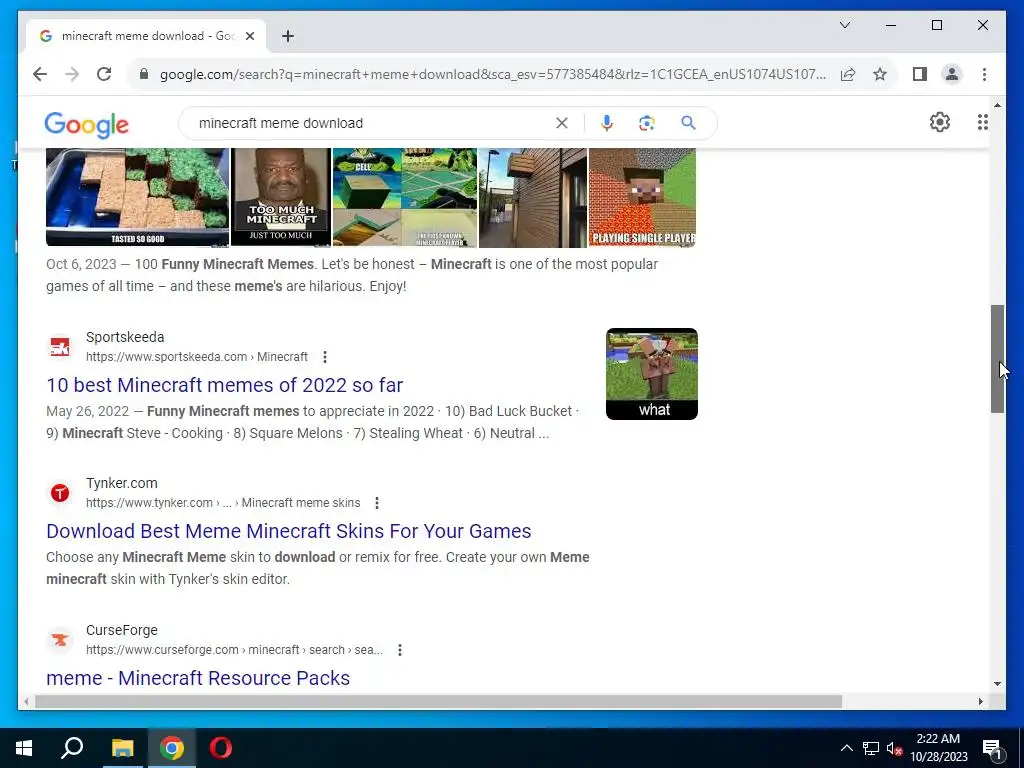1024x768 pixels.
Task: Open the Windows Start menu
Action: [24, 748]
